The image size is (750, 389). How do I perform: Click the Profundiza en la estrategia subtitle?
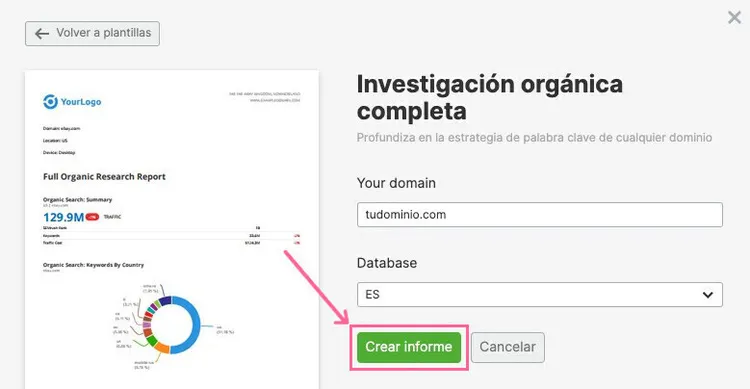(534, 138)
